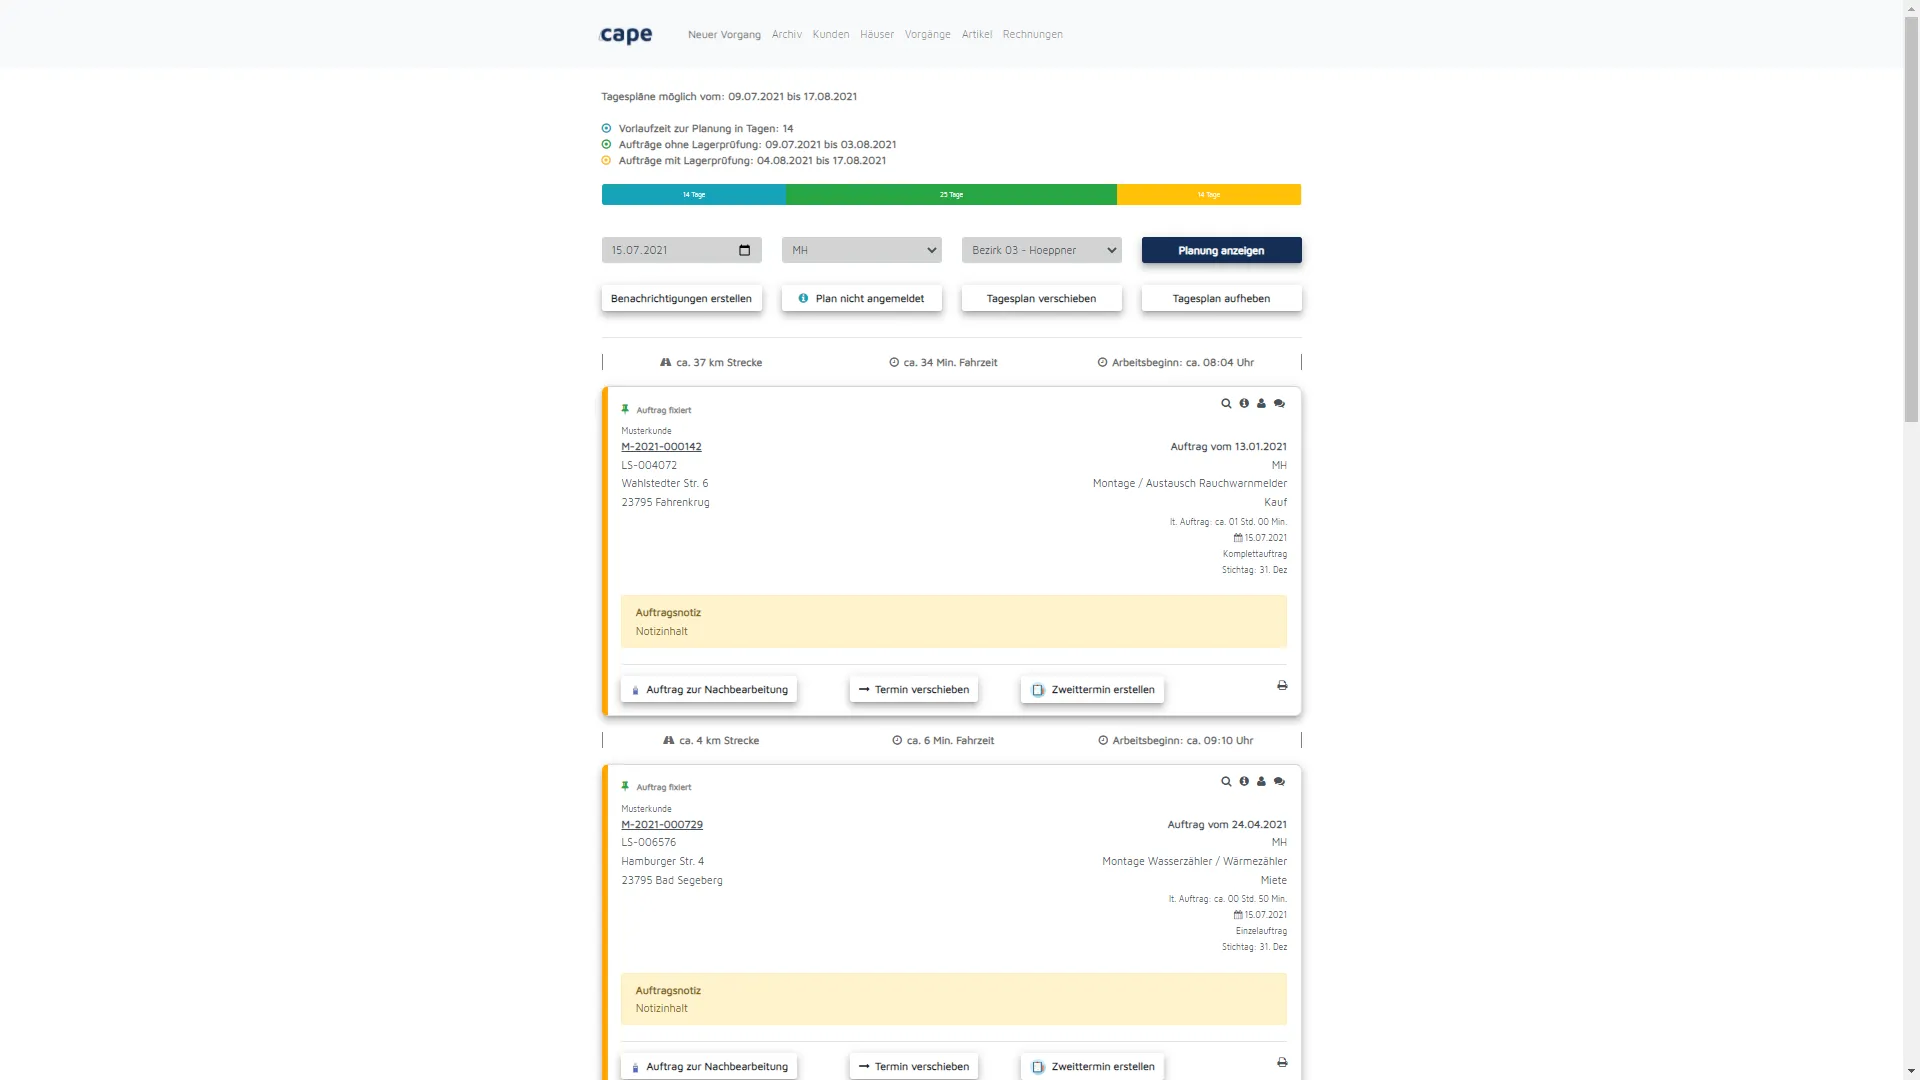Click green pin icon on order M-2021-000729
The image size is (1920, 1080).
pos(625,787)
